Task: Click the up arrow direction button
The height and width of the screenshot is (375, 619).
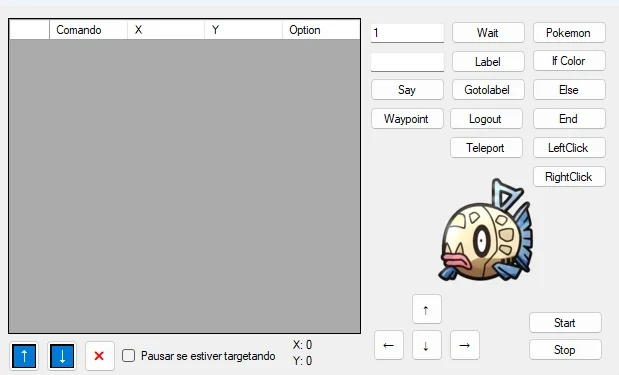Action: tap(426, 309)
